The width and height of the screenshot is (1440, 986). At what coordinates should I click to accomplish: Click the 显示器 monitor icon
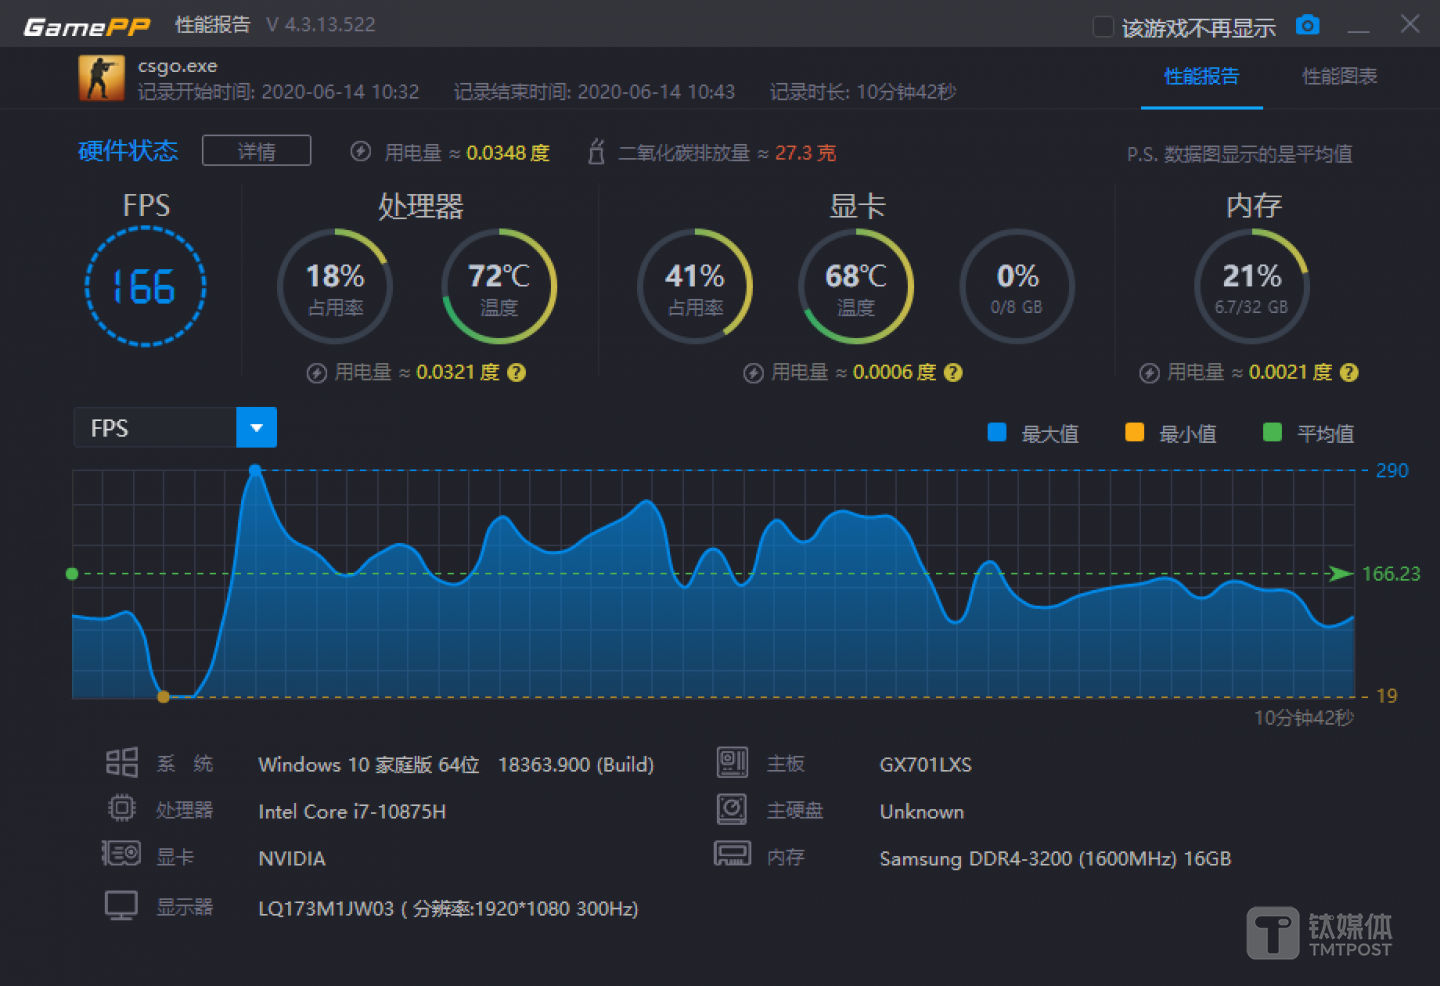coord(121,903)
